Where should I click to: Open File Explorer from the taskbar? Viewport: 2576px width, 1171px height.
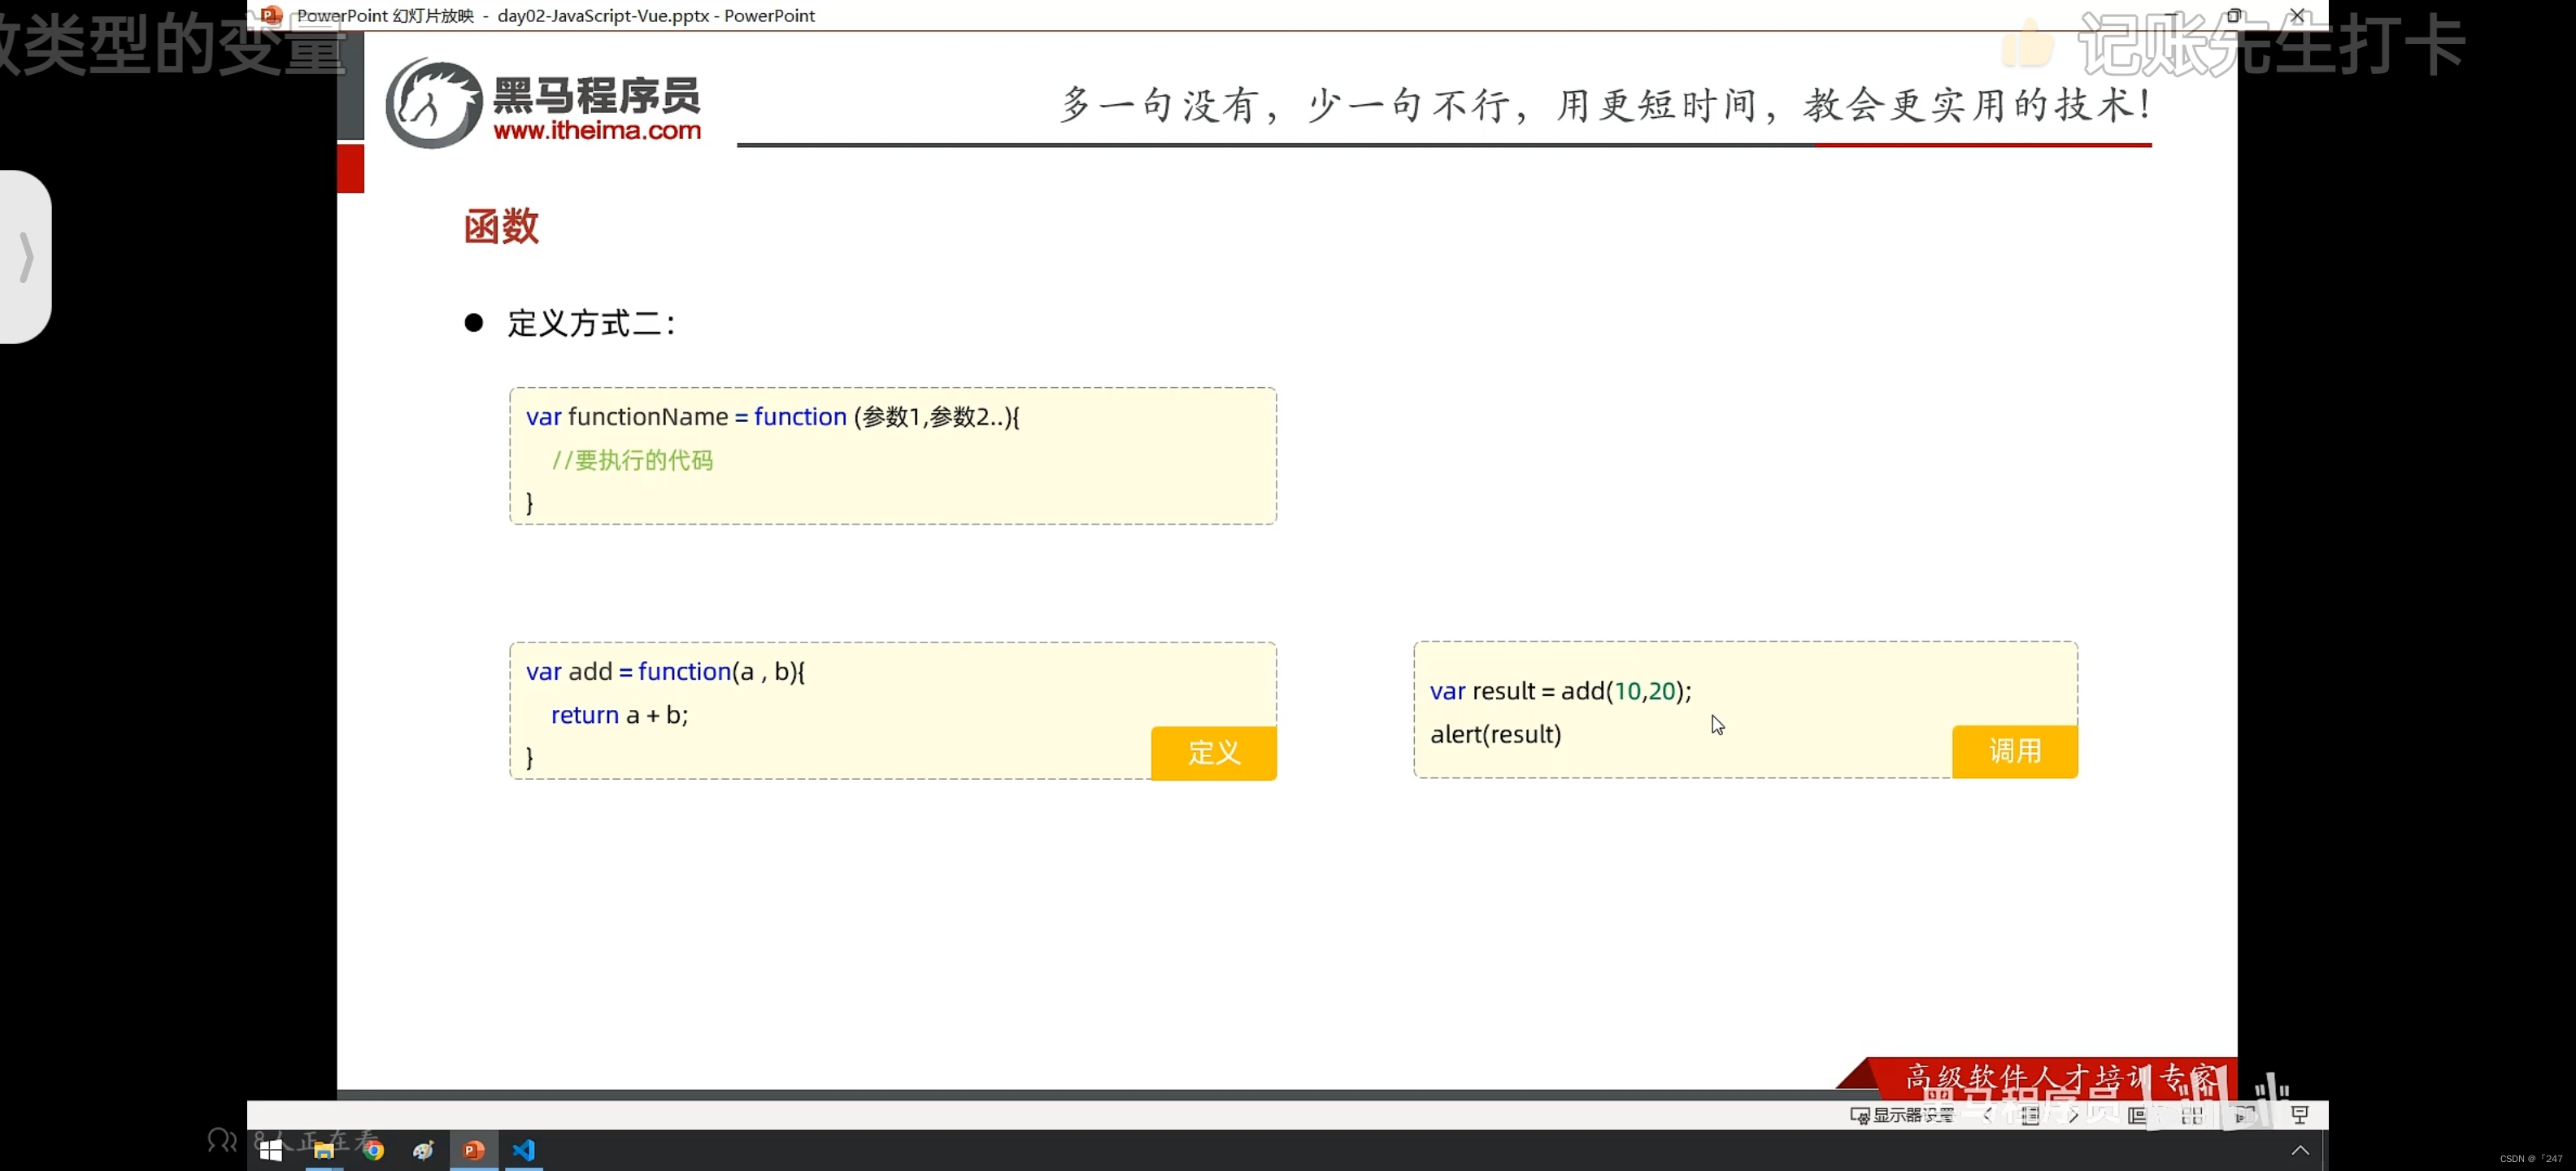(323, 1150)
